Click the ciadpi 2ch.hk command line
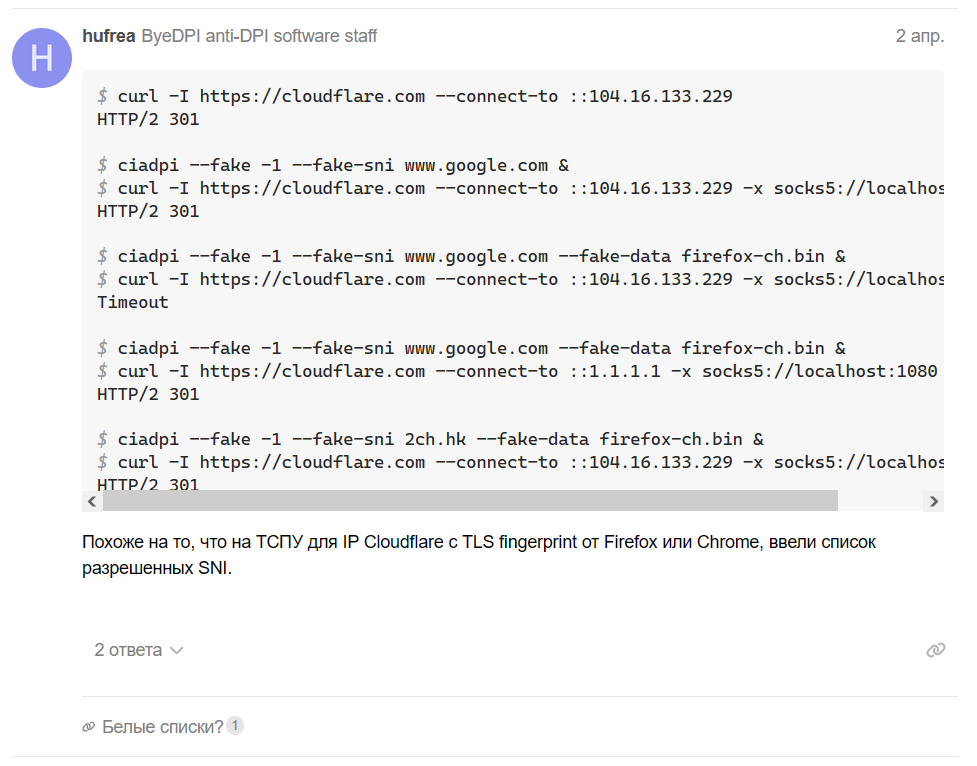 click(431, 439)
